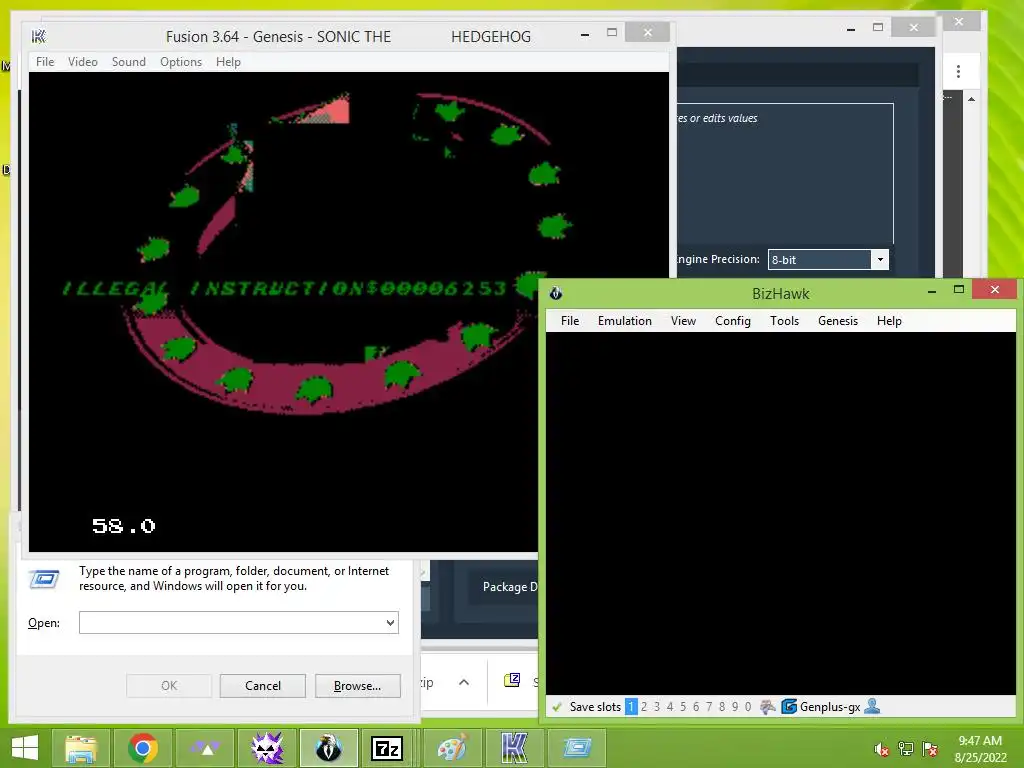Select save slot 9 in BizHawk
The width and height of the screenshot is (1024, 768).
click(735, 707)
